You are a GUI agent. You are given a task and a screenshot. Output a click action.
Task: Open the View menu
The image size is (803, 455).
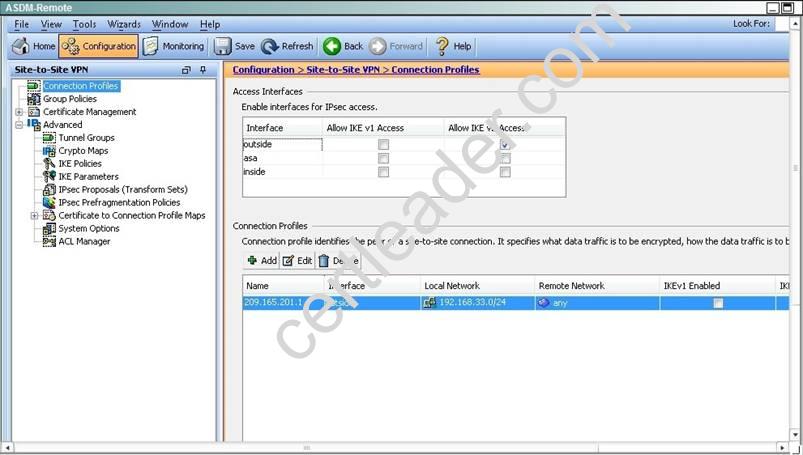pyautogui.click(x=51, y=24)
